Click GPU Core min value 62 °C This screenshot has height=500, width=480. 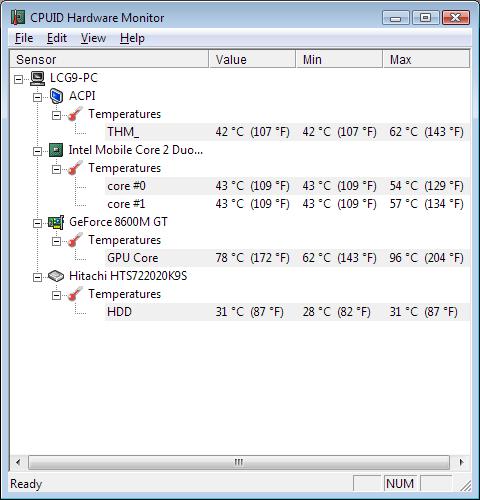coord(339,258)
